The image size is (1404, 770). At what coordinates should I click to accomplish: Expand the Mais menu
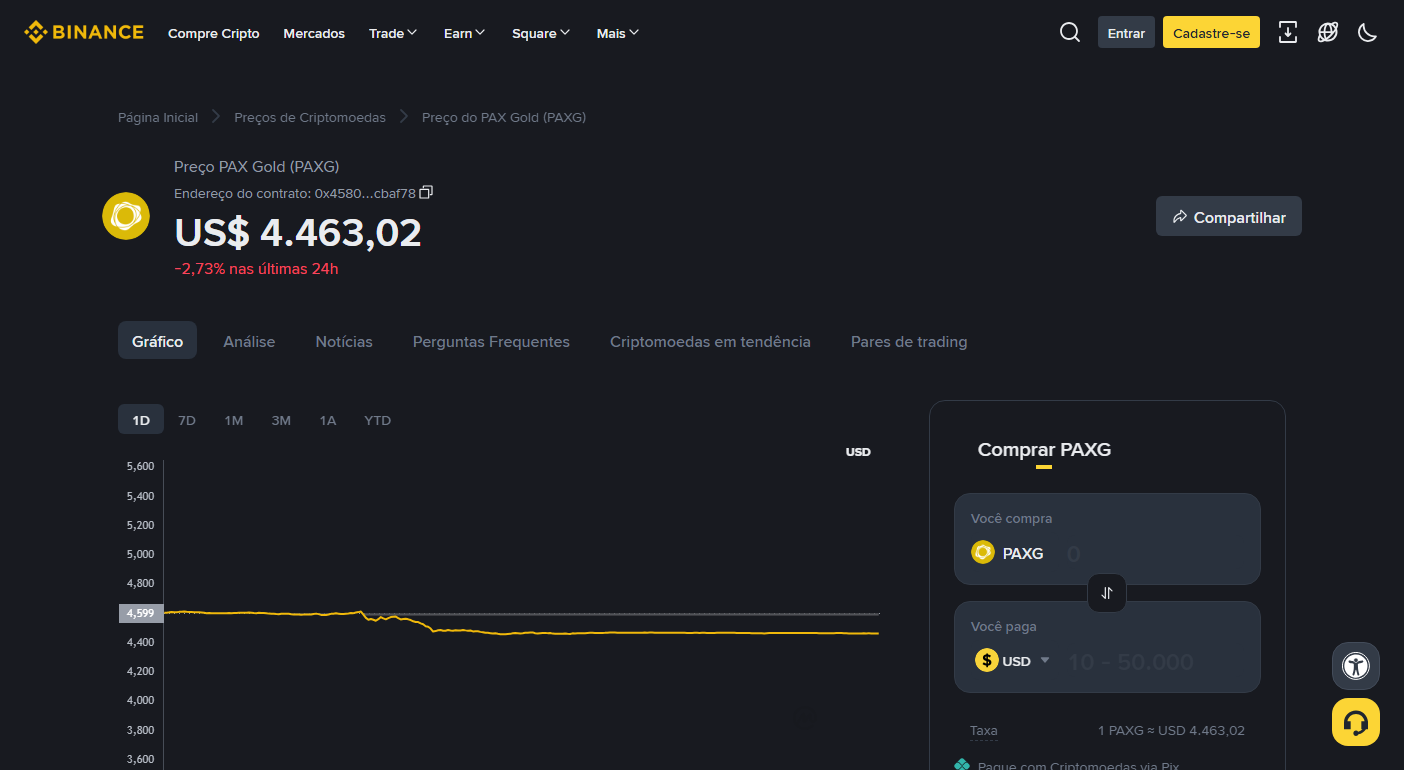coord(617,33)
